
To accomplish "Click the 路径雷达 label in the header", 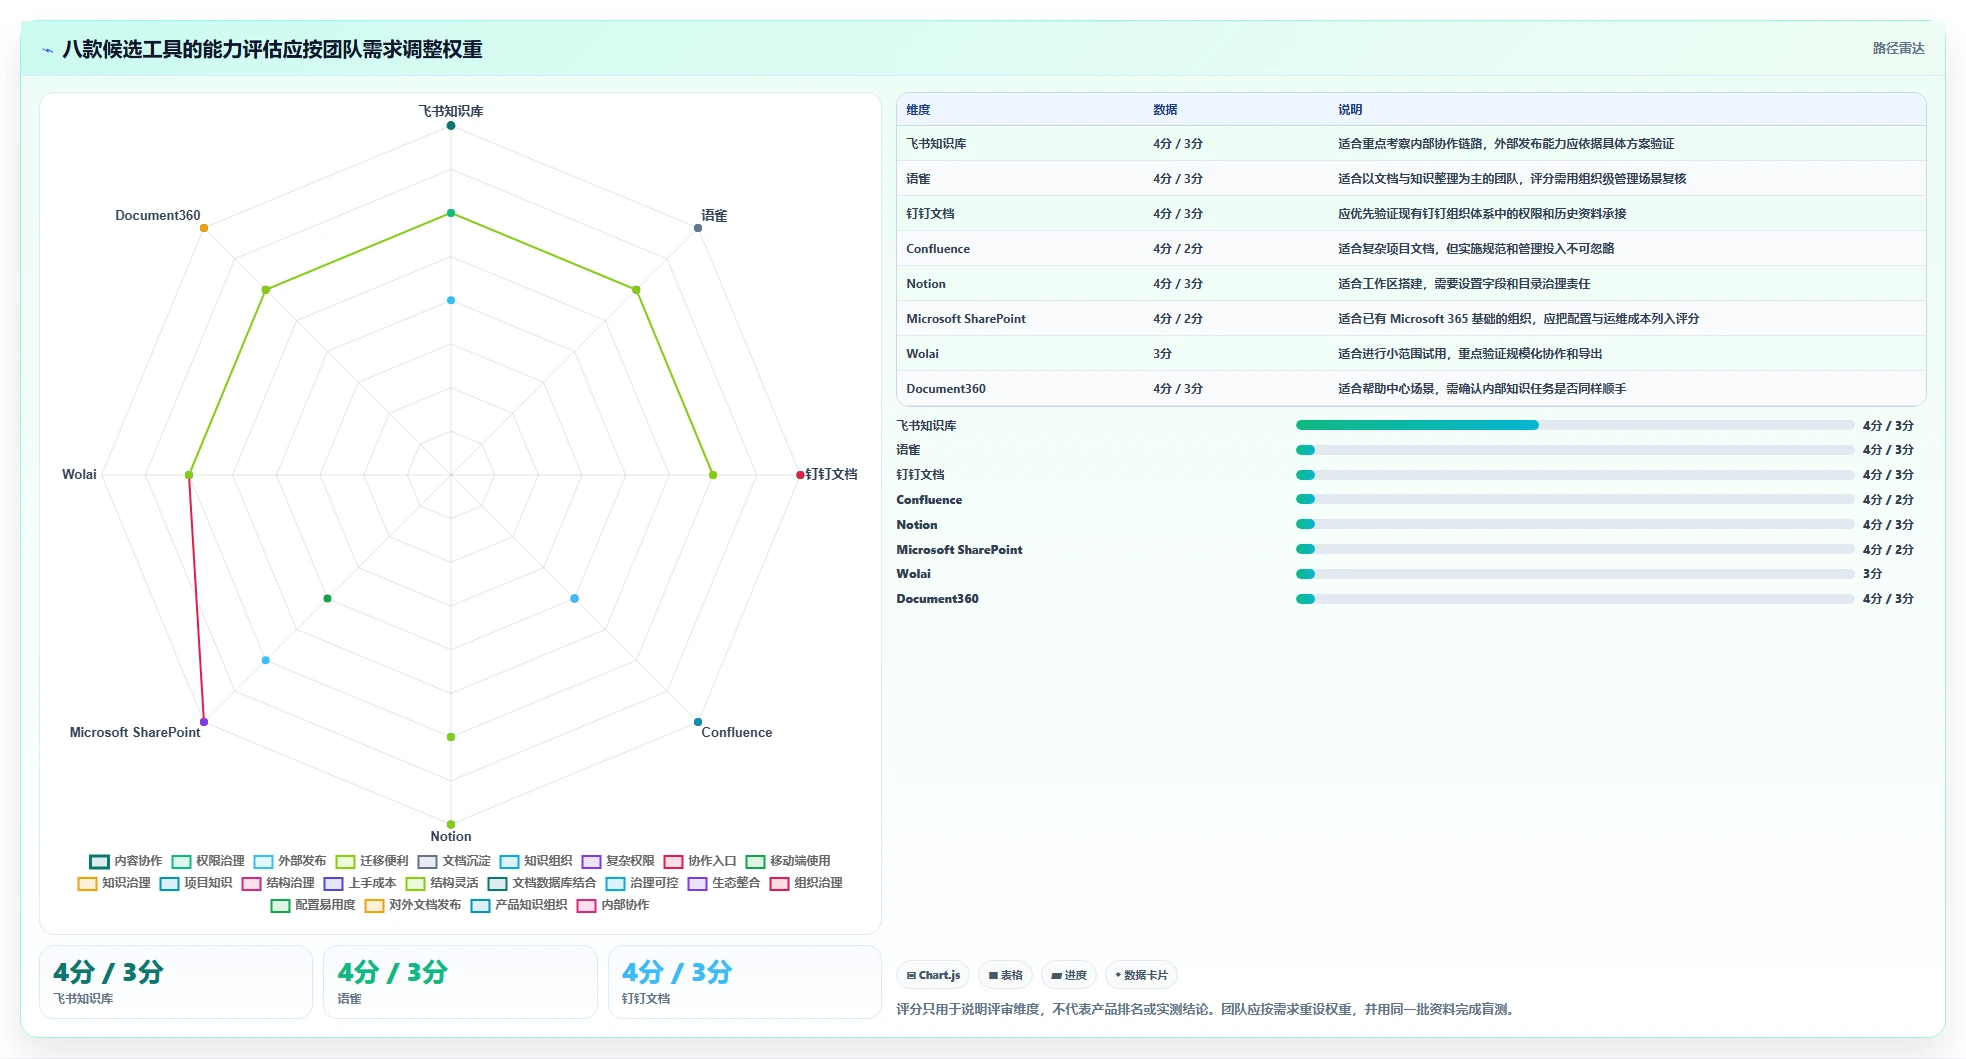I will [x=1898, y=48].
